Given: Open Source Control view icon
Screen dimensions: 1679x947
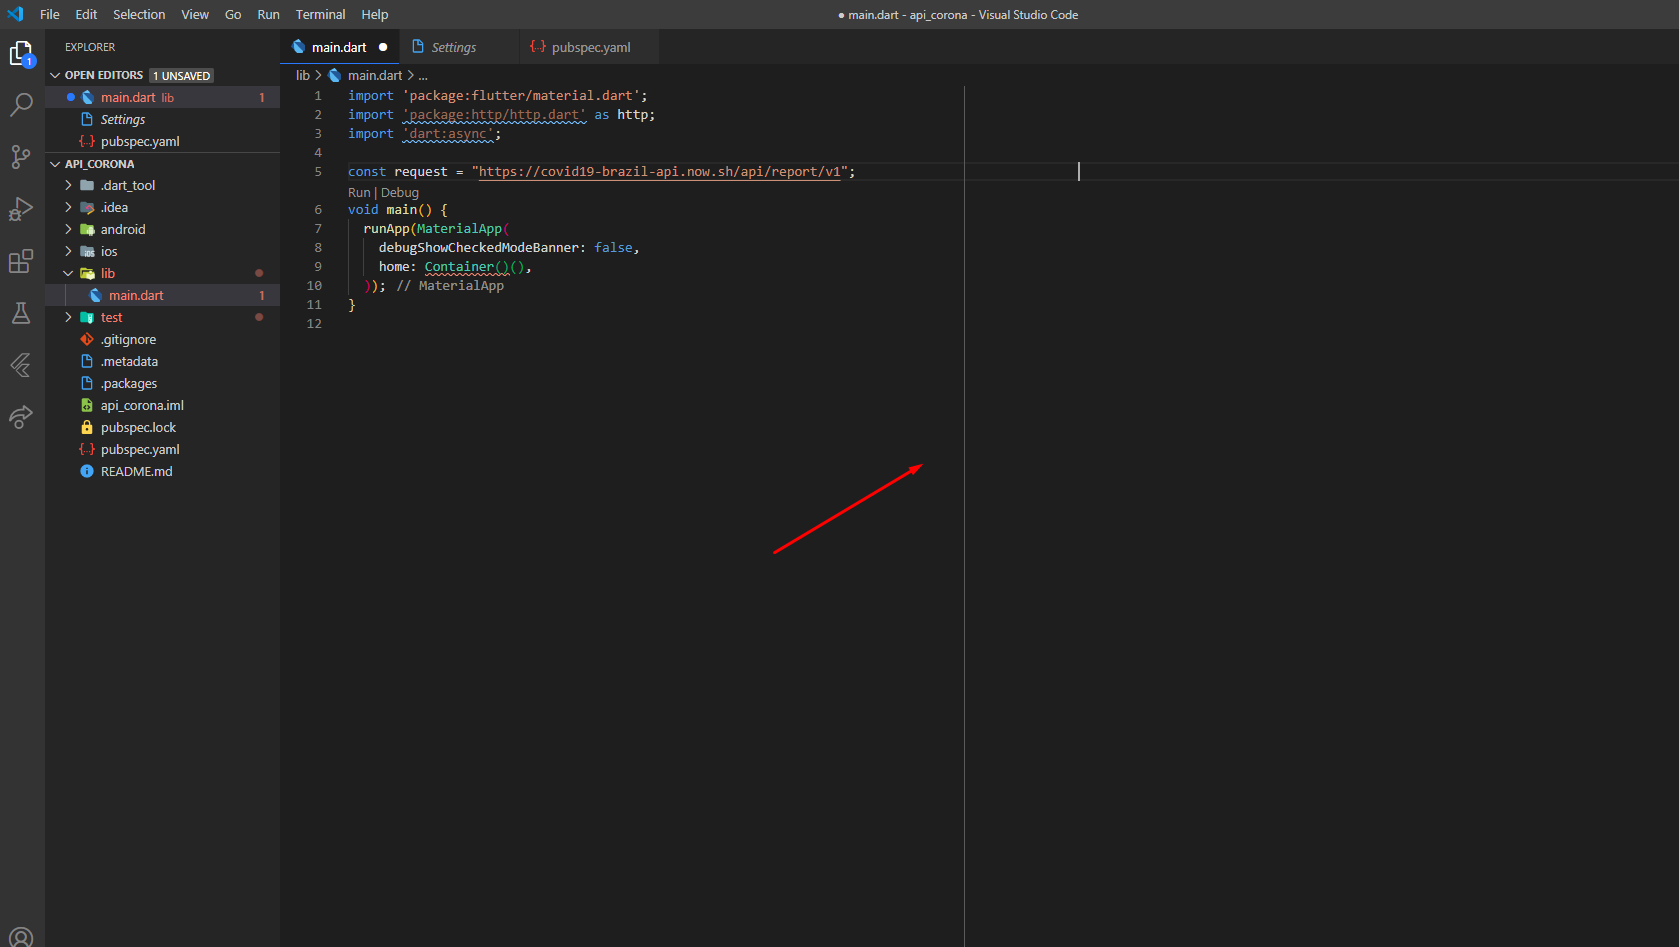Looking at the screenshot, I should click(21, 157).
